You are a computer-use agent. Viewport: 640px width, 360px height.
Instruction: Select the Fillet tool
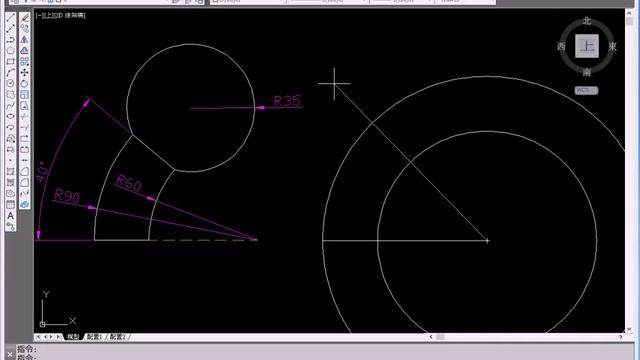point(24,182)
